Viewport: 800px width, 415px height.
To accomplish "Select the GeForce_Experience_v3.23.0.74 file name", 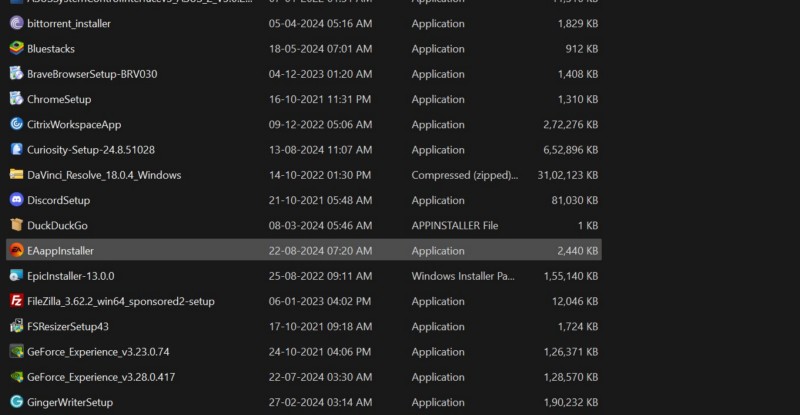I will click(x=98, y=352).
